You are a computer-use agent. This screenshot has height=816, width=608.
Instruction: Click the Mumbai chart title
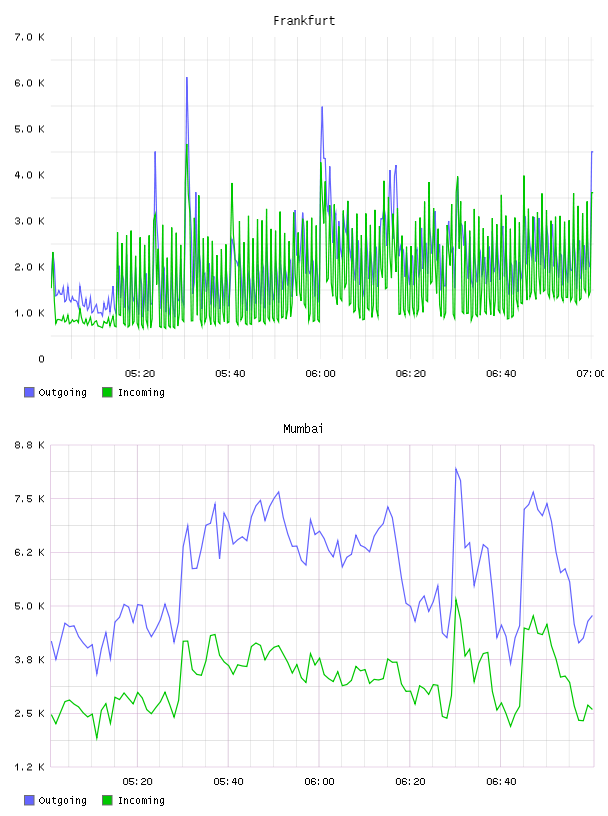click(303, 429)
